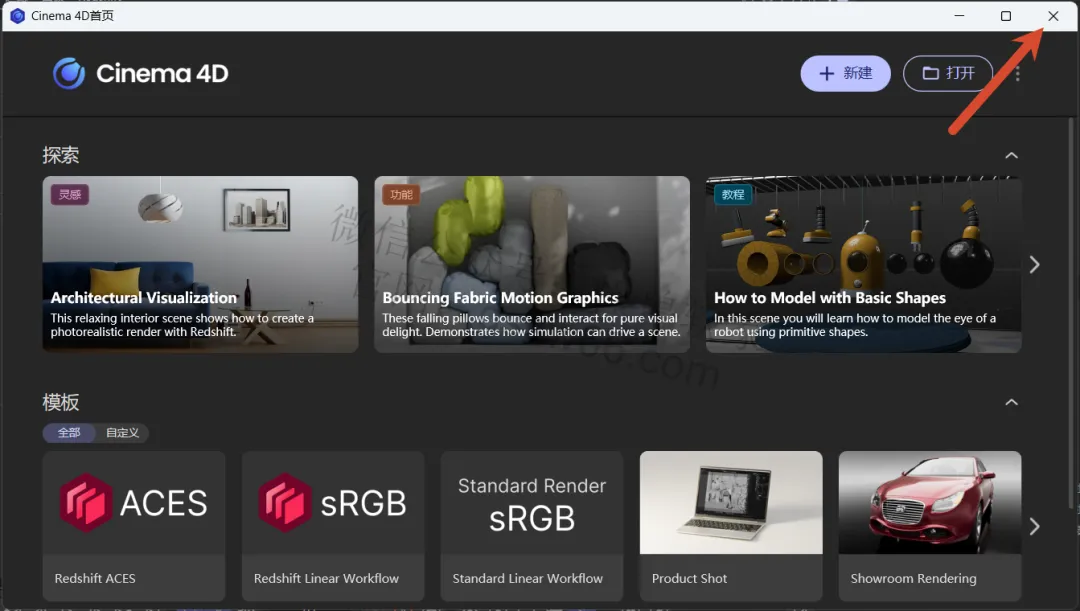Viewport: 1080px width, 611px height.
Task: Click the 灵感 tag on first card
Action: [70, 195]
